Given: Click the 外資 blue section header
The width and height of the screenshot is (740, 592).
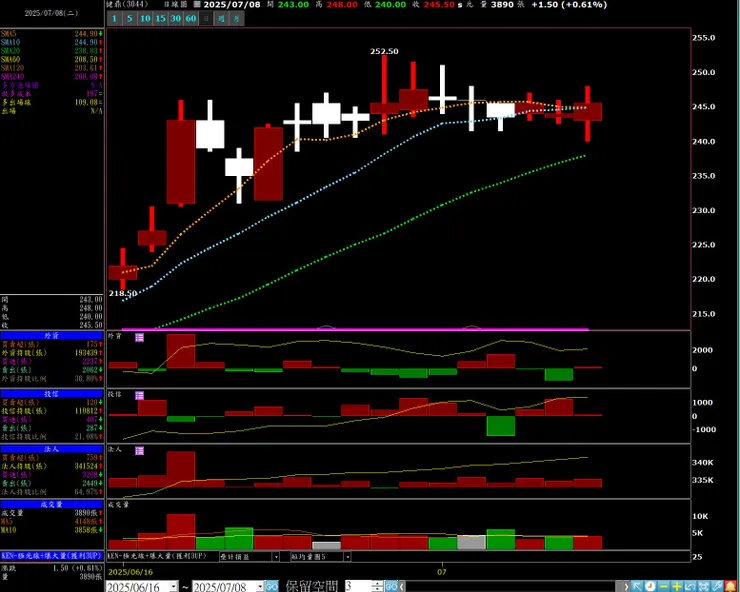Looking at the screenshot, I should pos(51,336).
